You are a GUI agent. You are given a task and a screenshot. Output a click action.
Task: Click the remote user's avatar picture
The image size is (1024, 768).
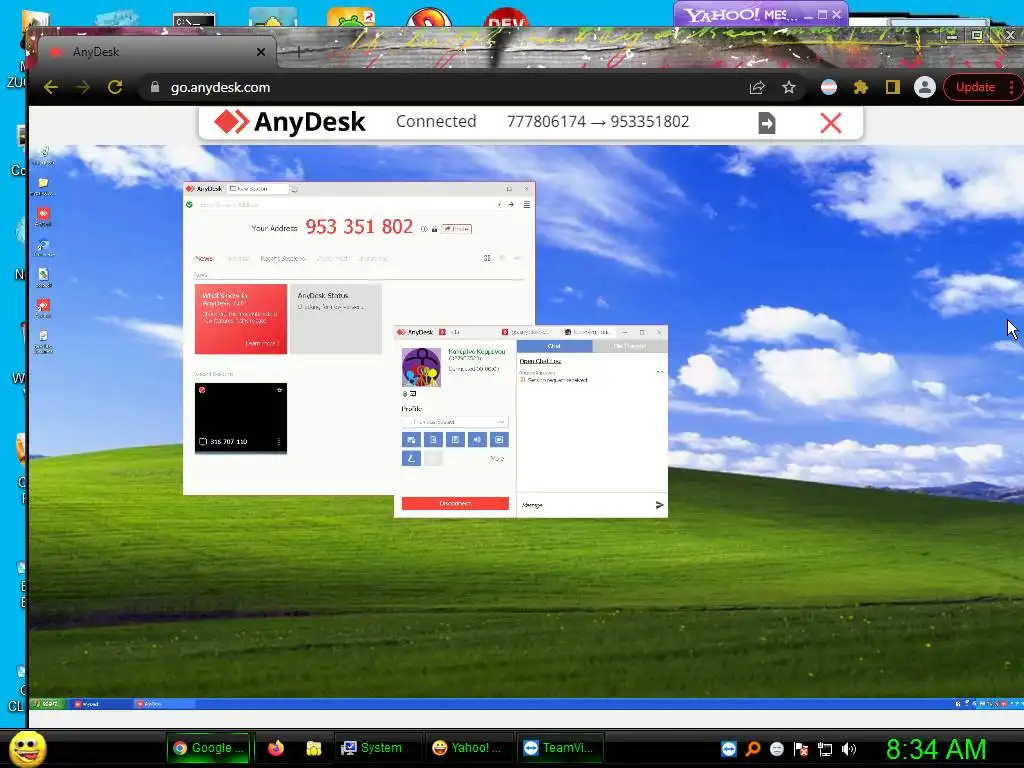pos(421,367)
